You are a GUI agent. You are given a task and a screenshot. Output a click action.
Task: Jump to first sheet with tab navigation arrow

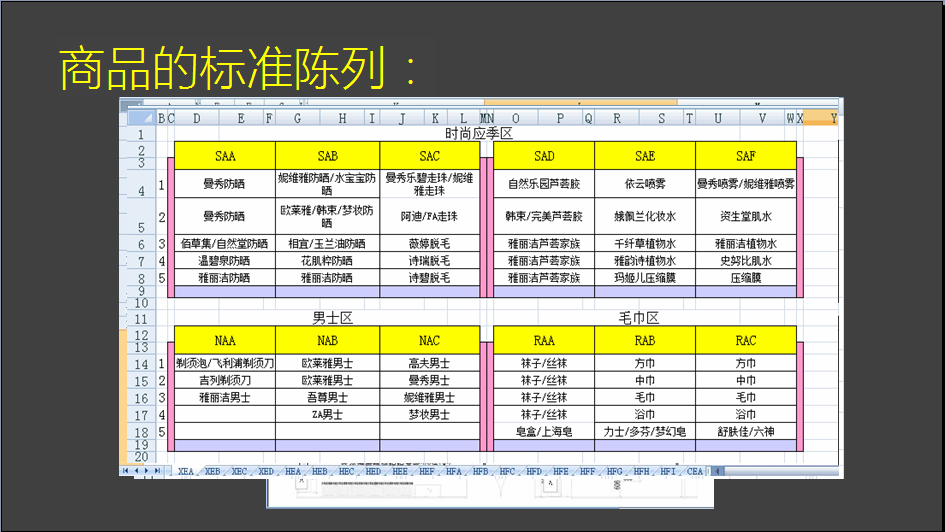coord(125,471)
